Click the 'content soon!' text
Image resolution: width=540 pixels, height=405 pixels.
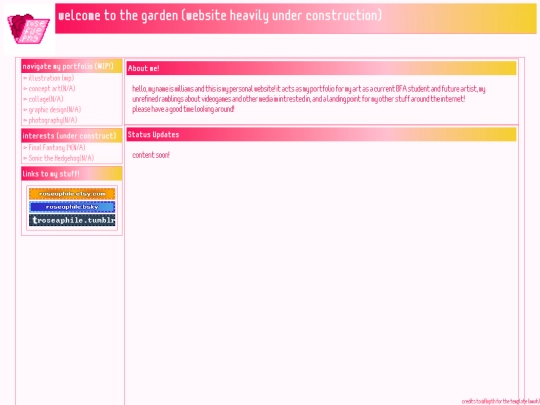151,155
